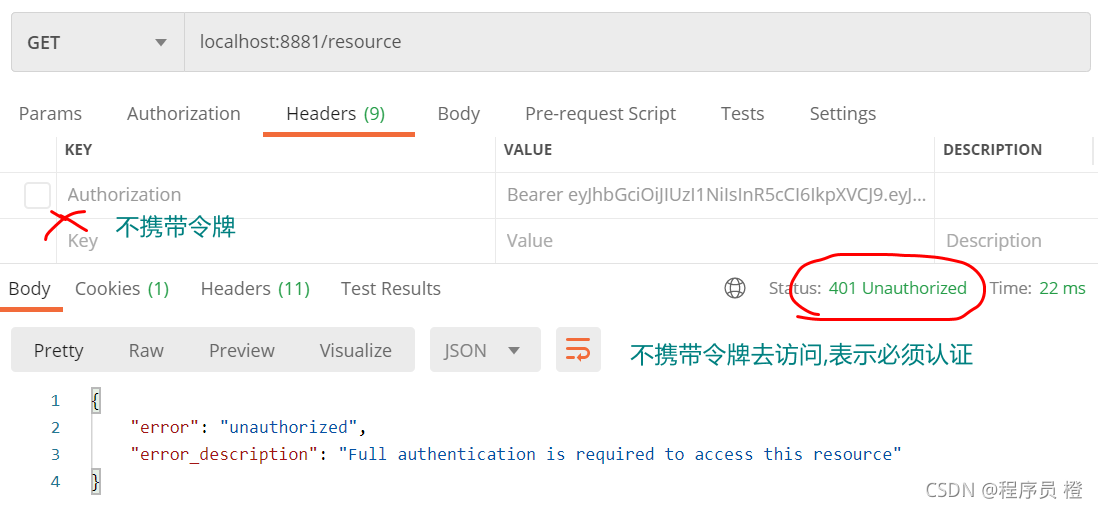Screen dimensions: 1098x509
Task: Select the response Body tab
Action: (x=29, y=288)
